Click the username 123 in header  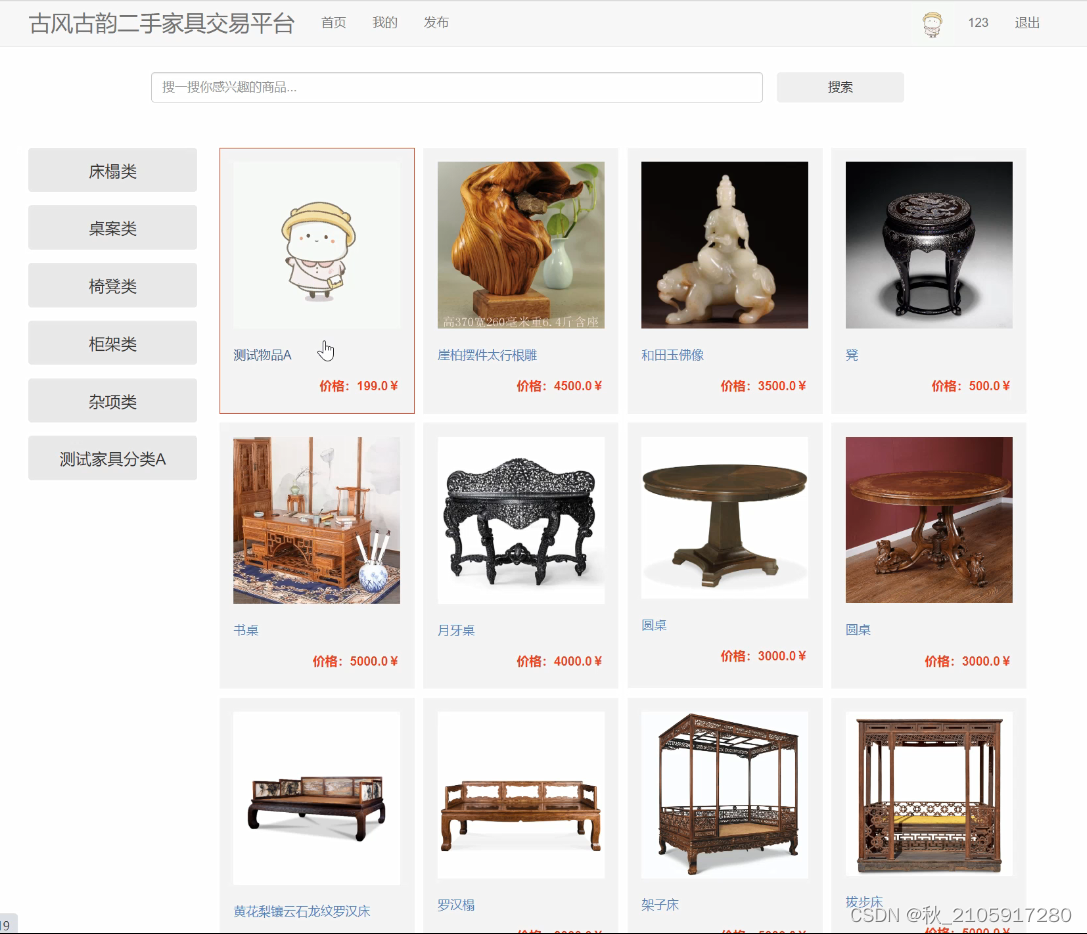tap(978, 23)
